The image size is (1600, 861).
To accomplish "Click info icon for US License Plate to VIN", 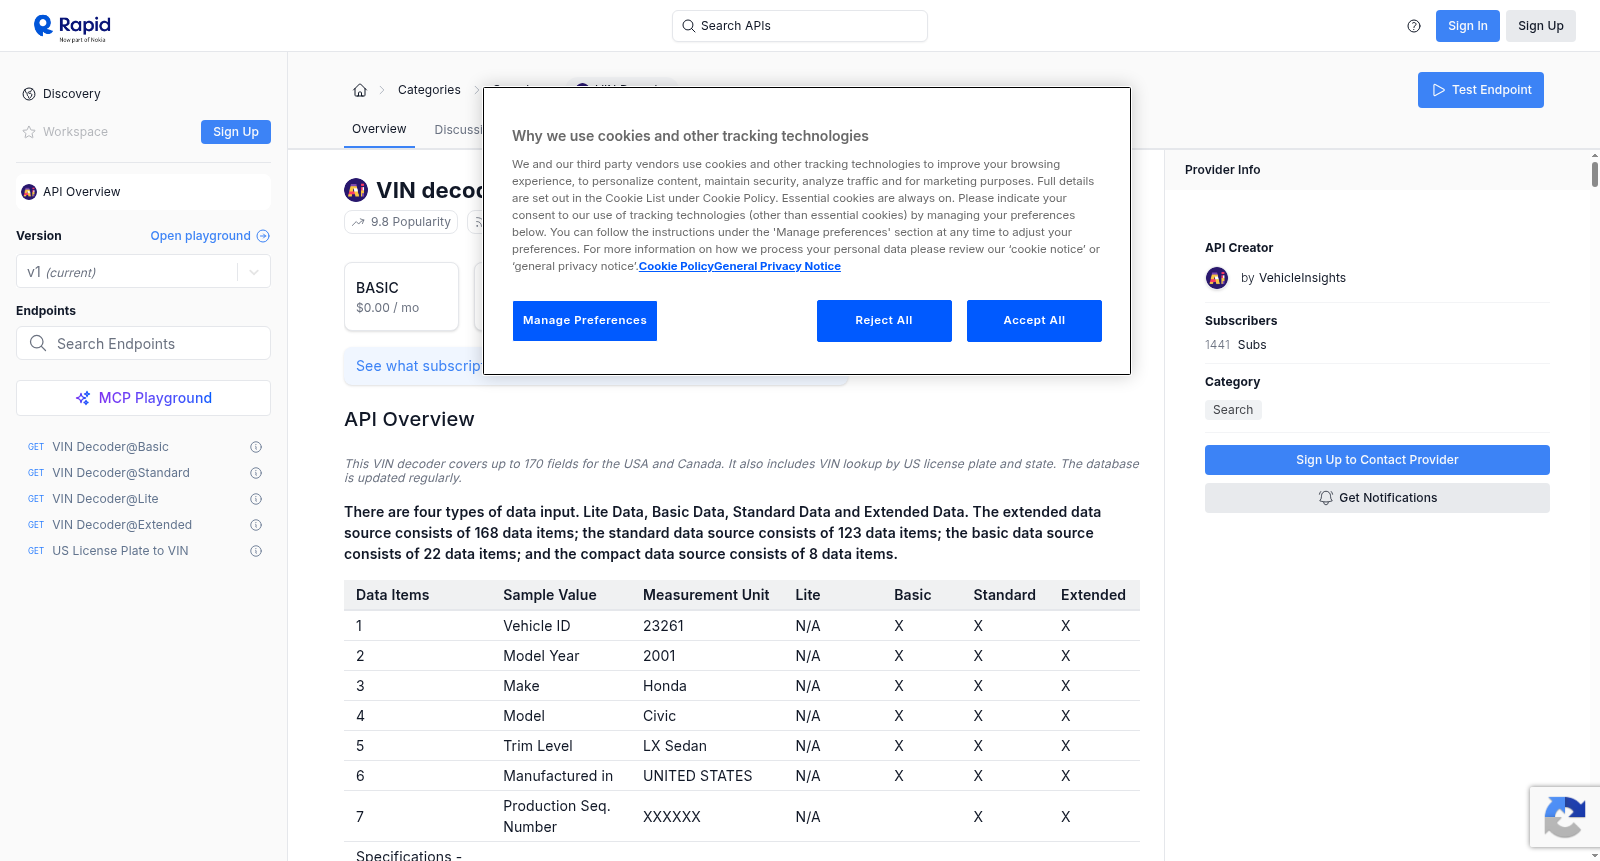I will click(x=256, y=551).
